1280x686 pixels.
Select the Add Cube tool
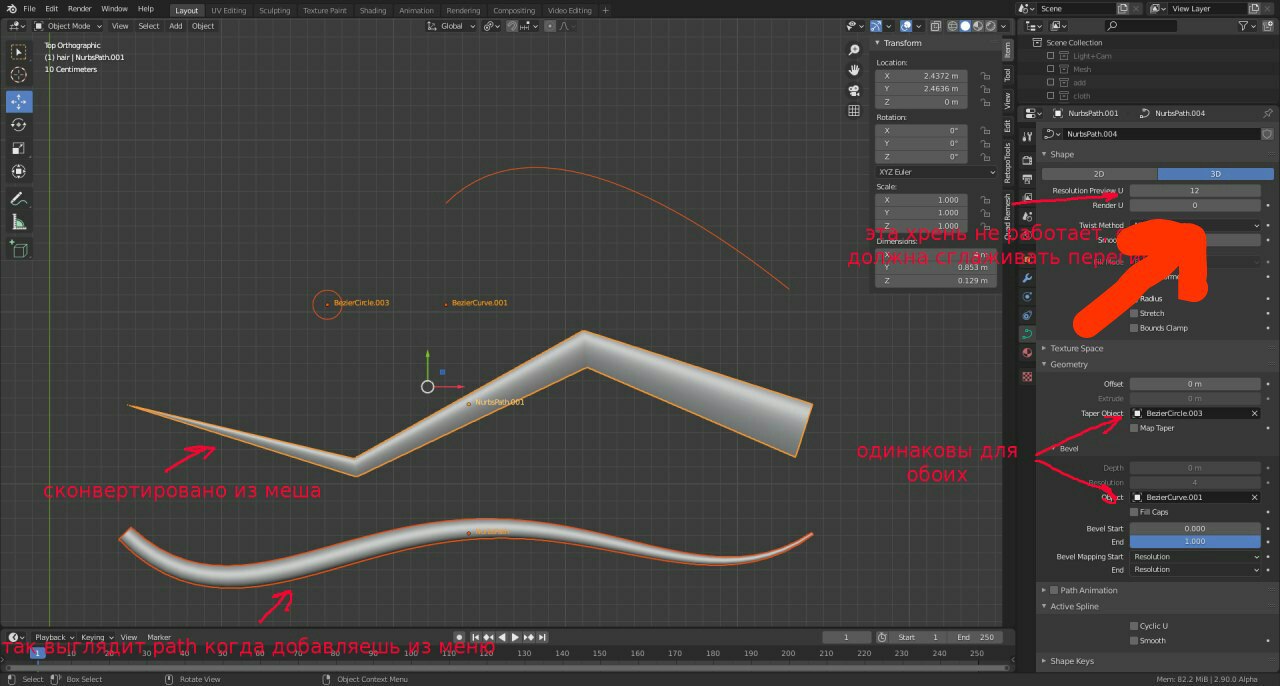pos(19,250)
